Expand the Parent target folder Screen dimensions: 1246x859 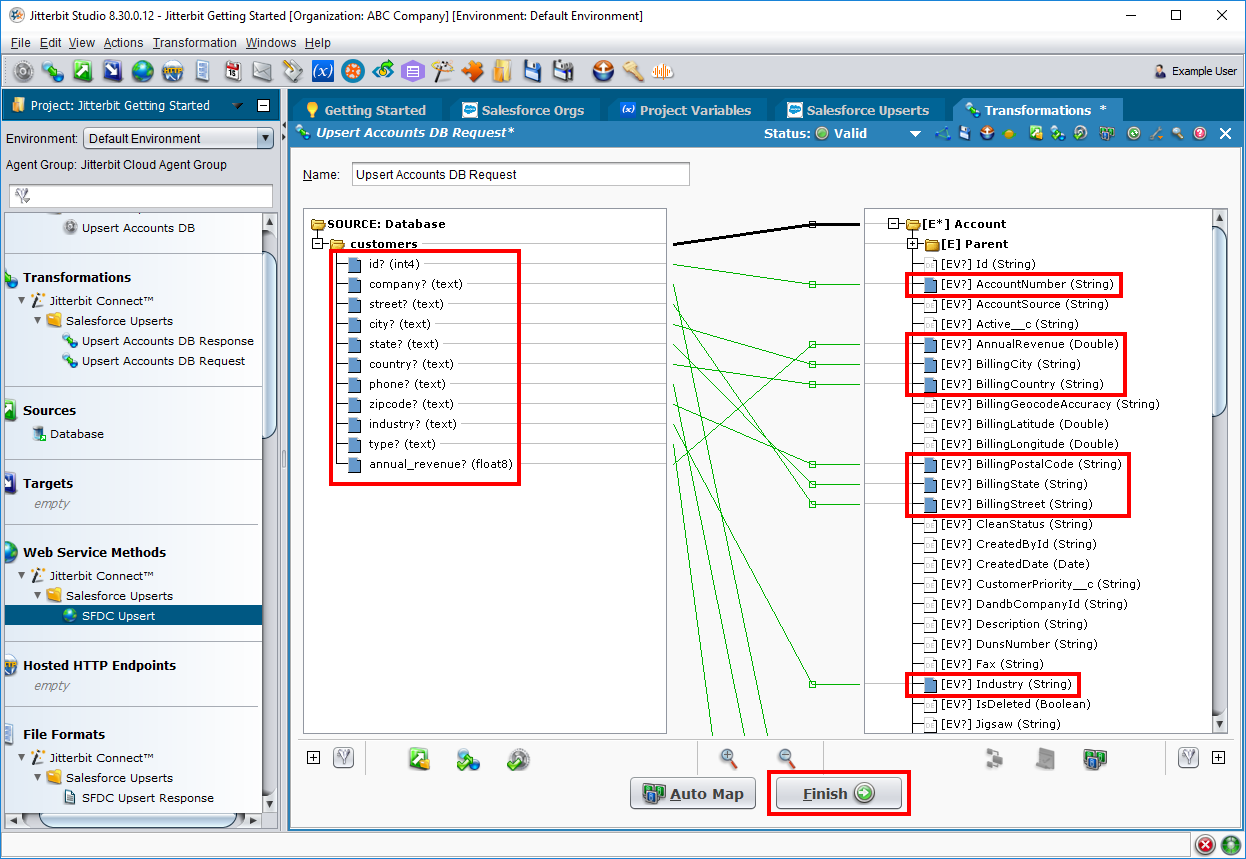click(x=912, y=244)
